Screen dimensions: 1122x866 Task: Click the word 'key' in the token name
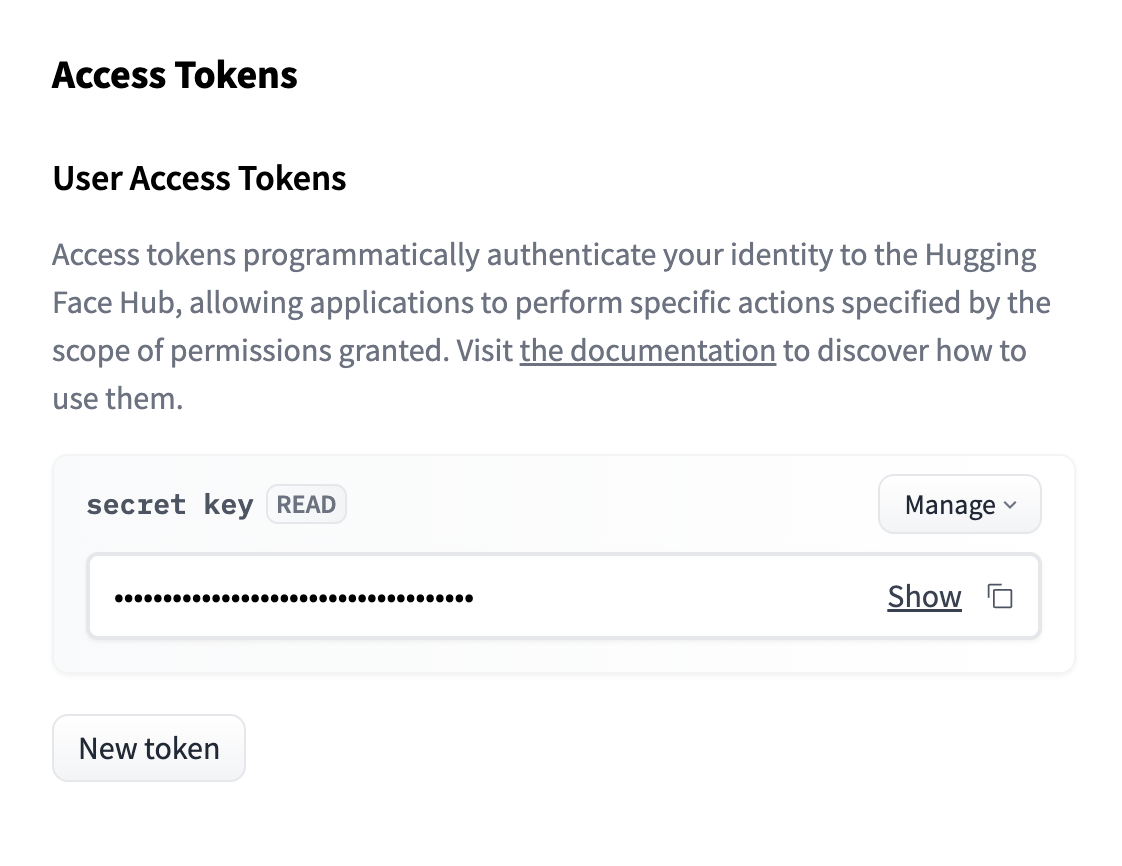[x=228, y=505]
